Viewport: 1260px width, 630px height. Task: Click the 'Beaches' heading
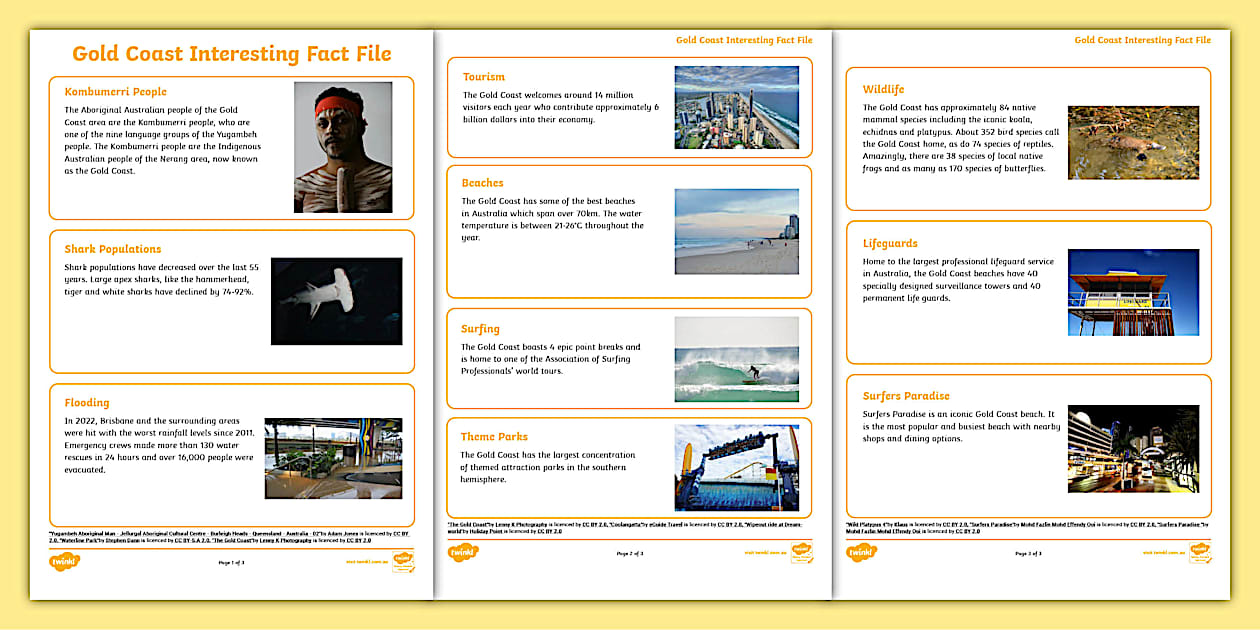[483, 183]
